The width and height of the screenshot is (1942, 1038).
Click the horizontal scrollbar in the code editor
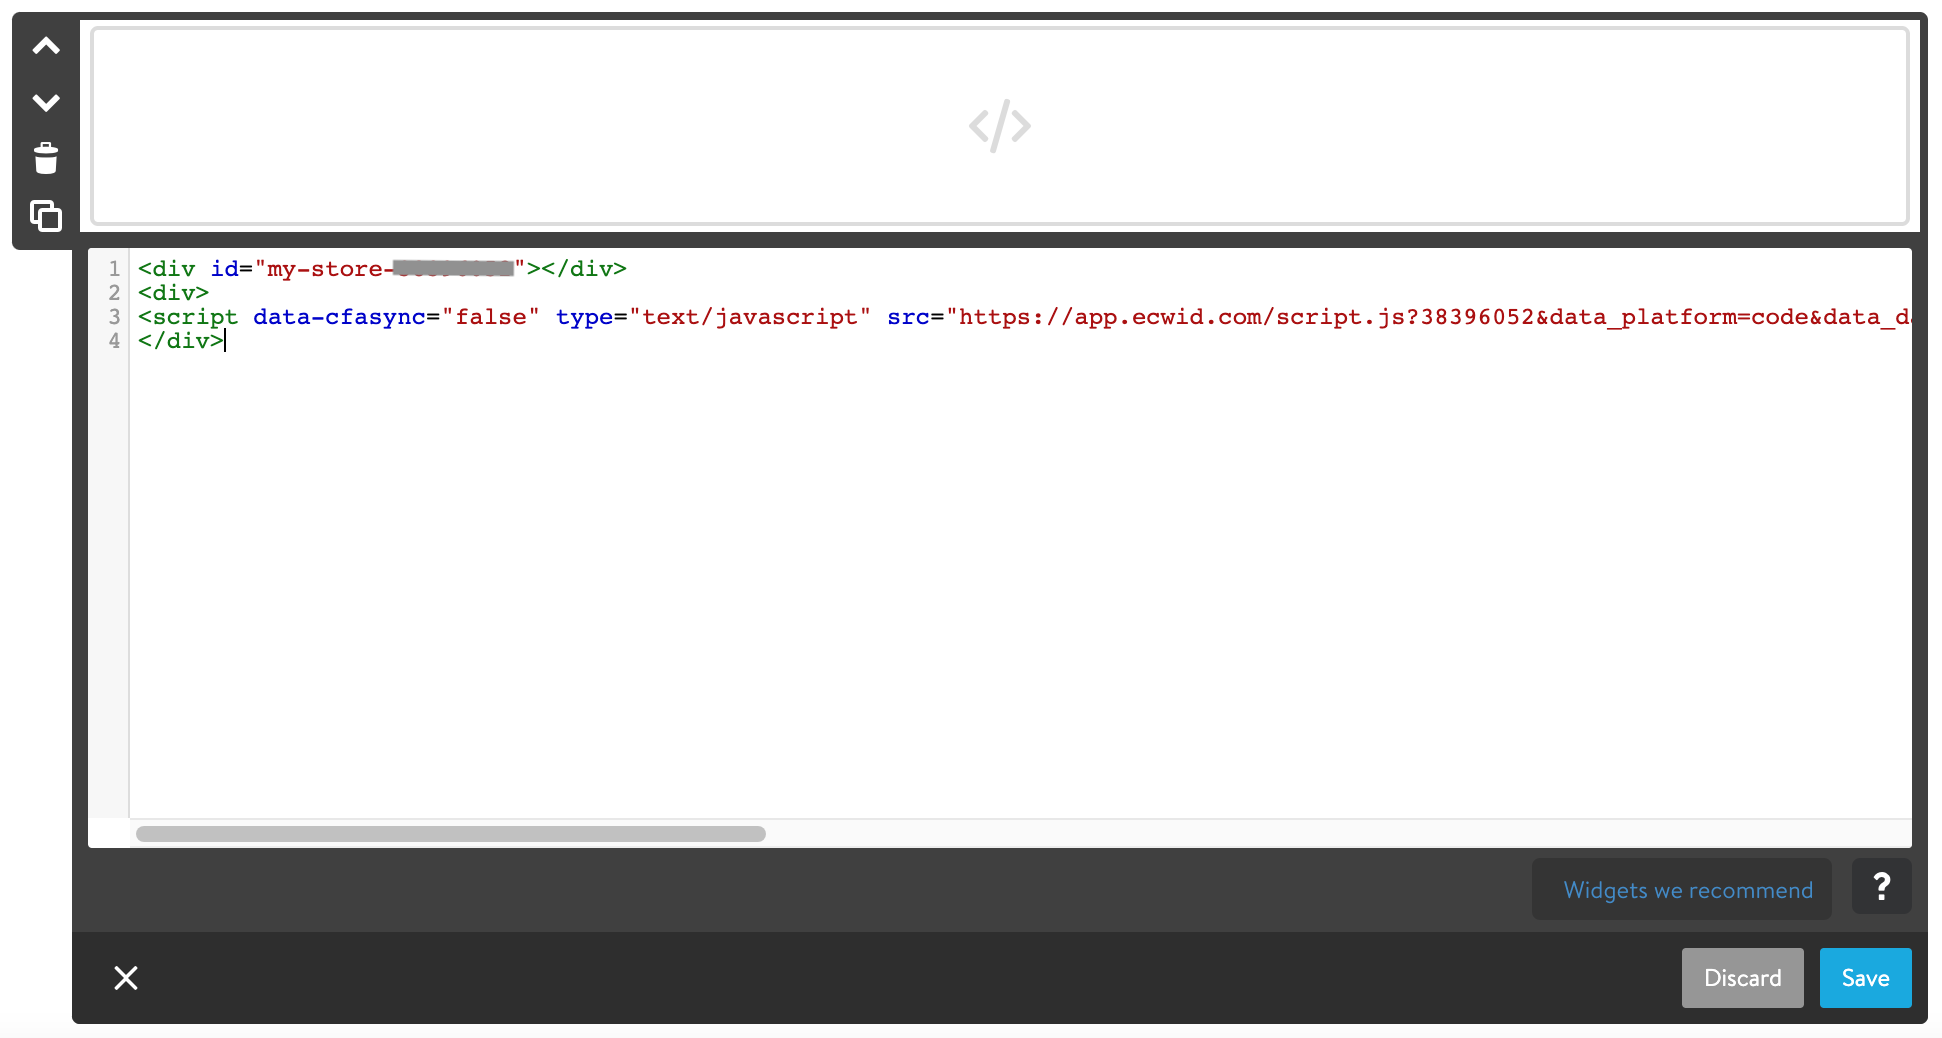tap(451, 834)
